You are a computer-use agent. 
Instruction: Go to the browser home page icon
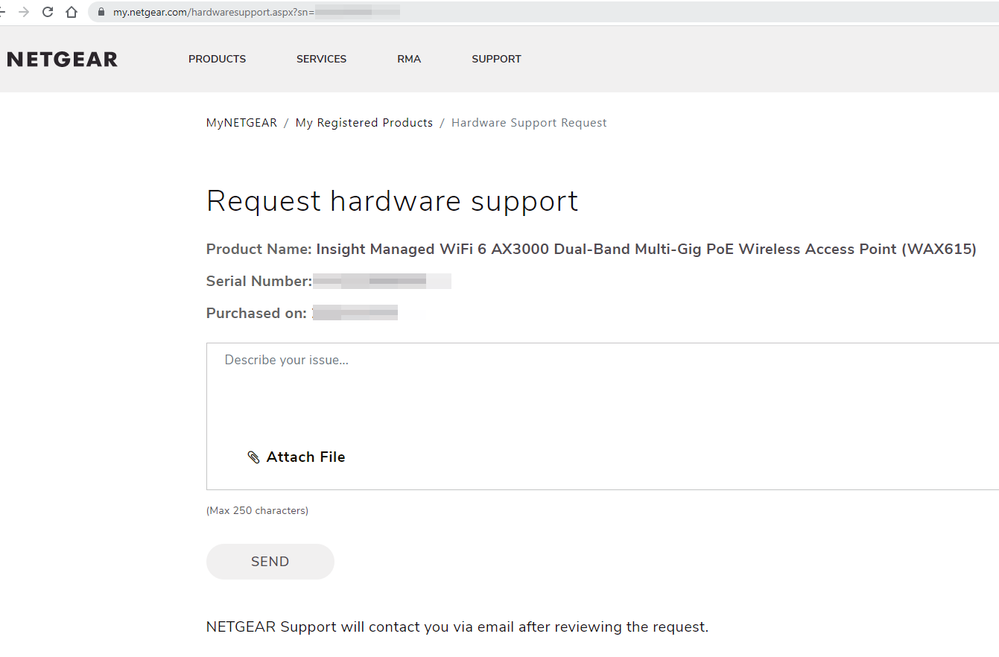(71, 12)
